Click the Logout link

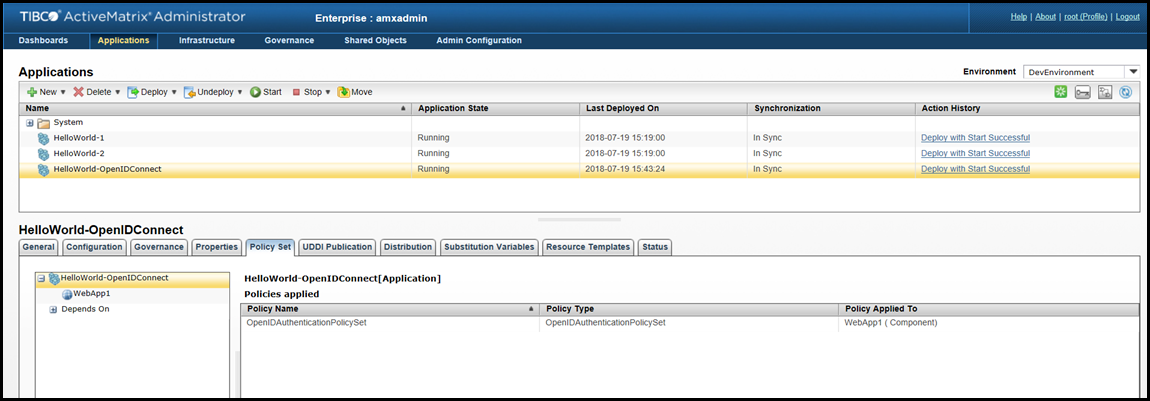(1127, 16)
